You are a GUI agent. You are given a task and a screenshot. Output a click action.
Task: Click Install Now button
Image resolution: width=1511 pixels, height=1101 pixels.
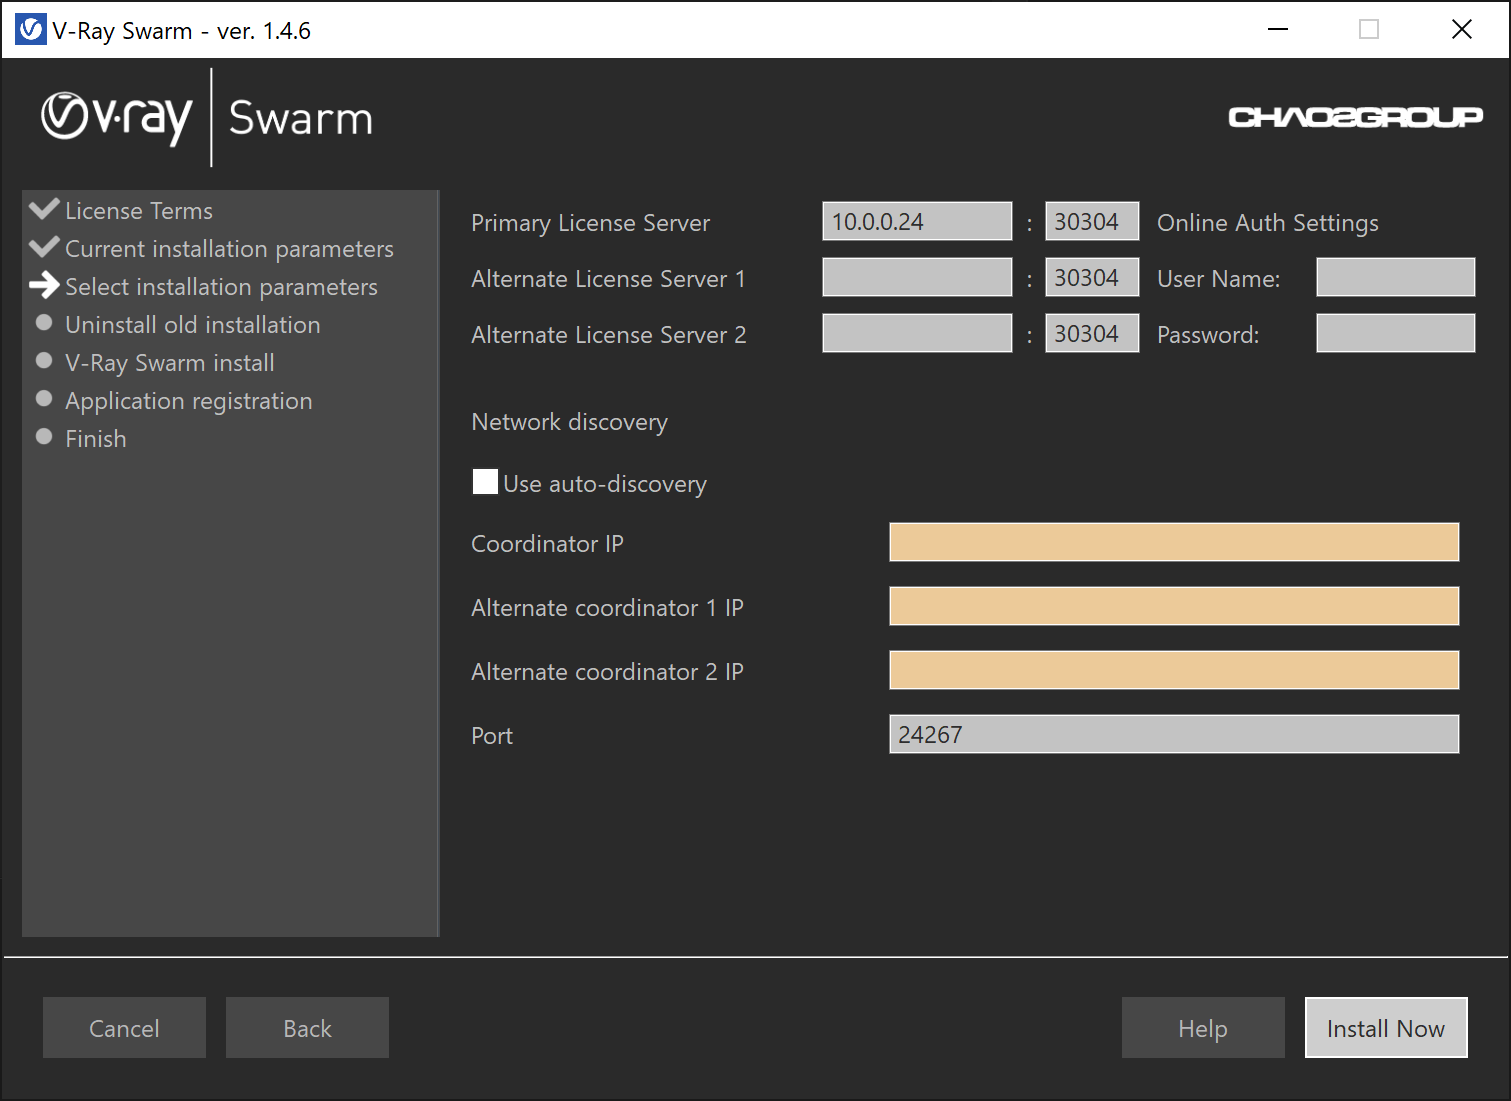[1386, 1028]
